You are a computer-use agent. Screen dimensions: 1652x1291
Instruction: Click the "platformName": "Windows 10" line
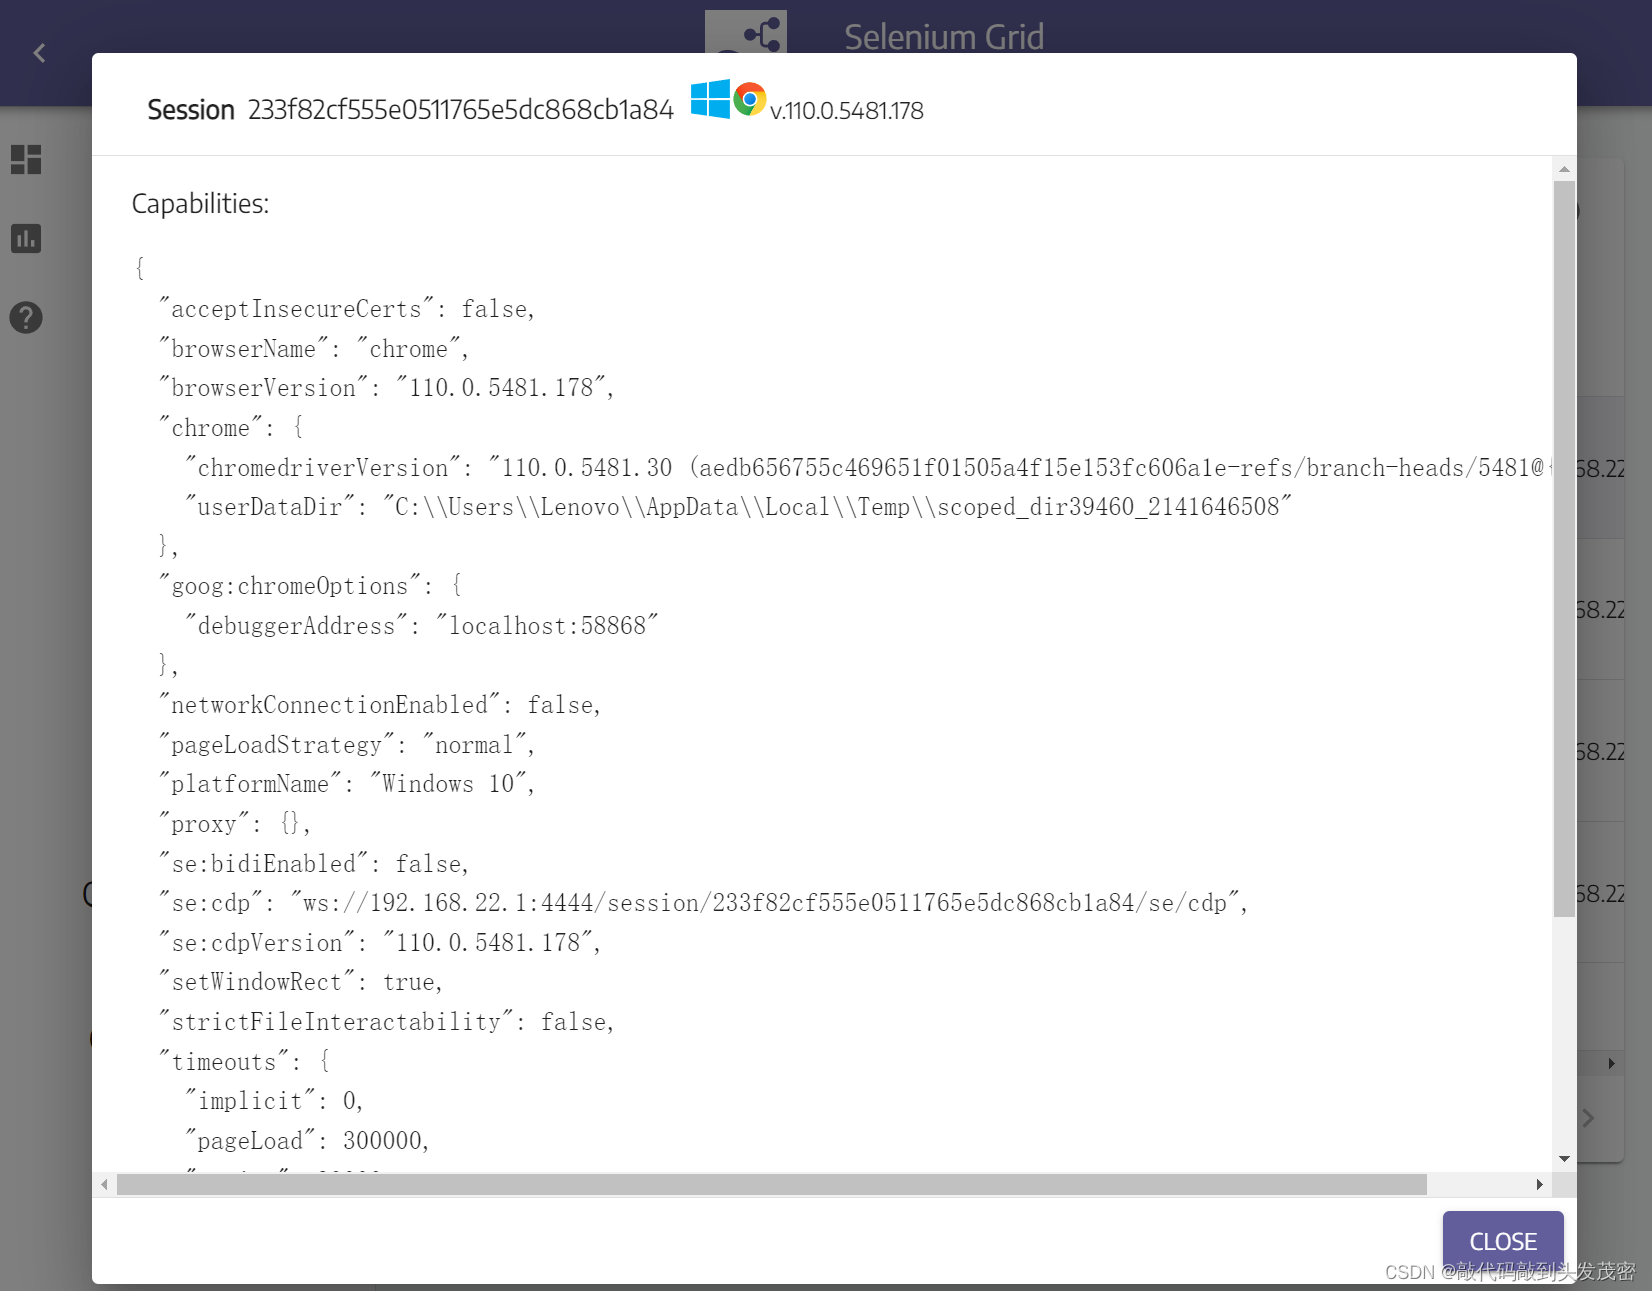[347, 784]
